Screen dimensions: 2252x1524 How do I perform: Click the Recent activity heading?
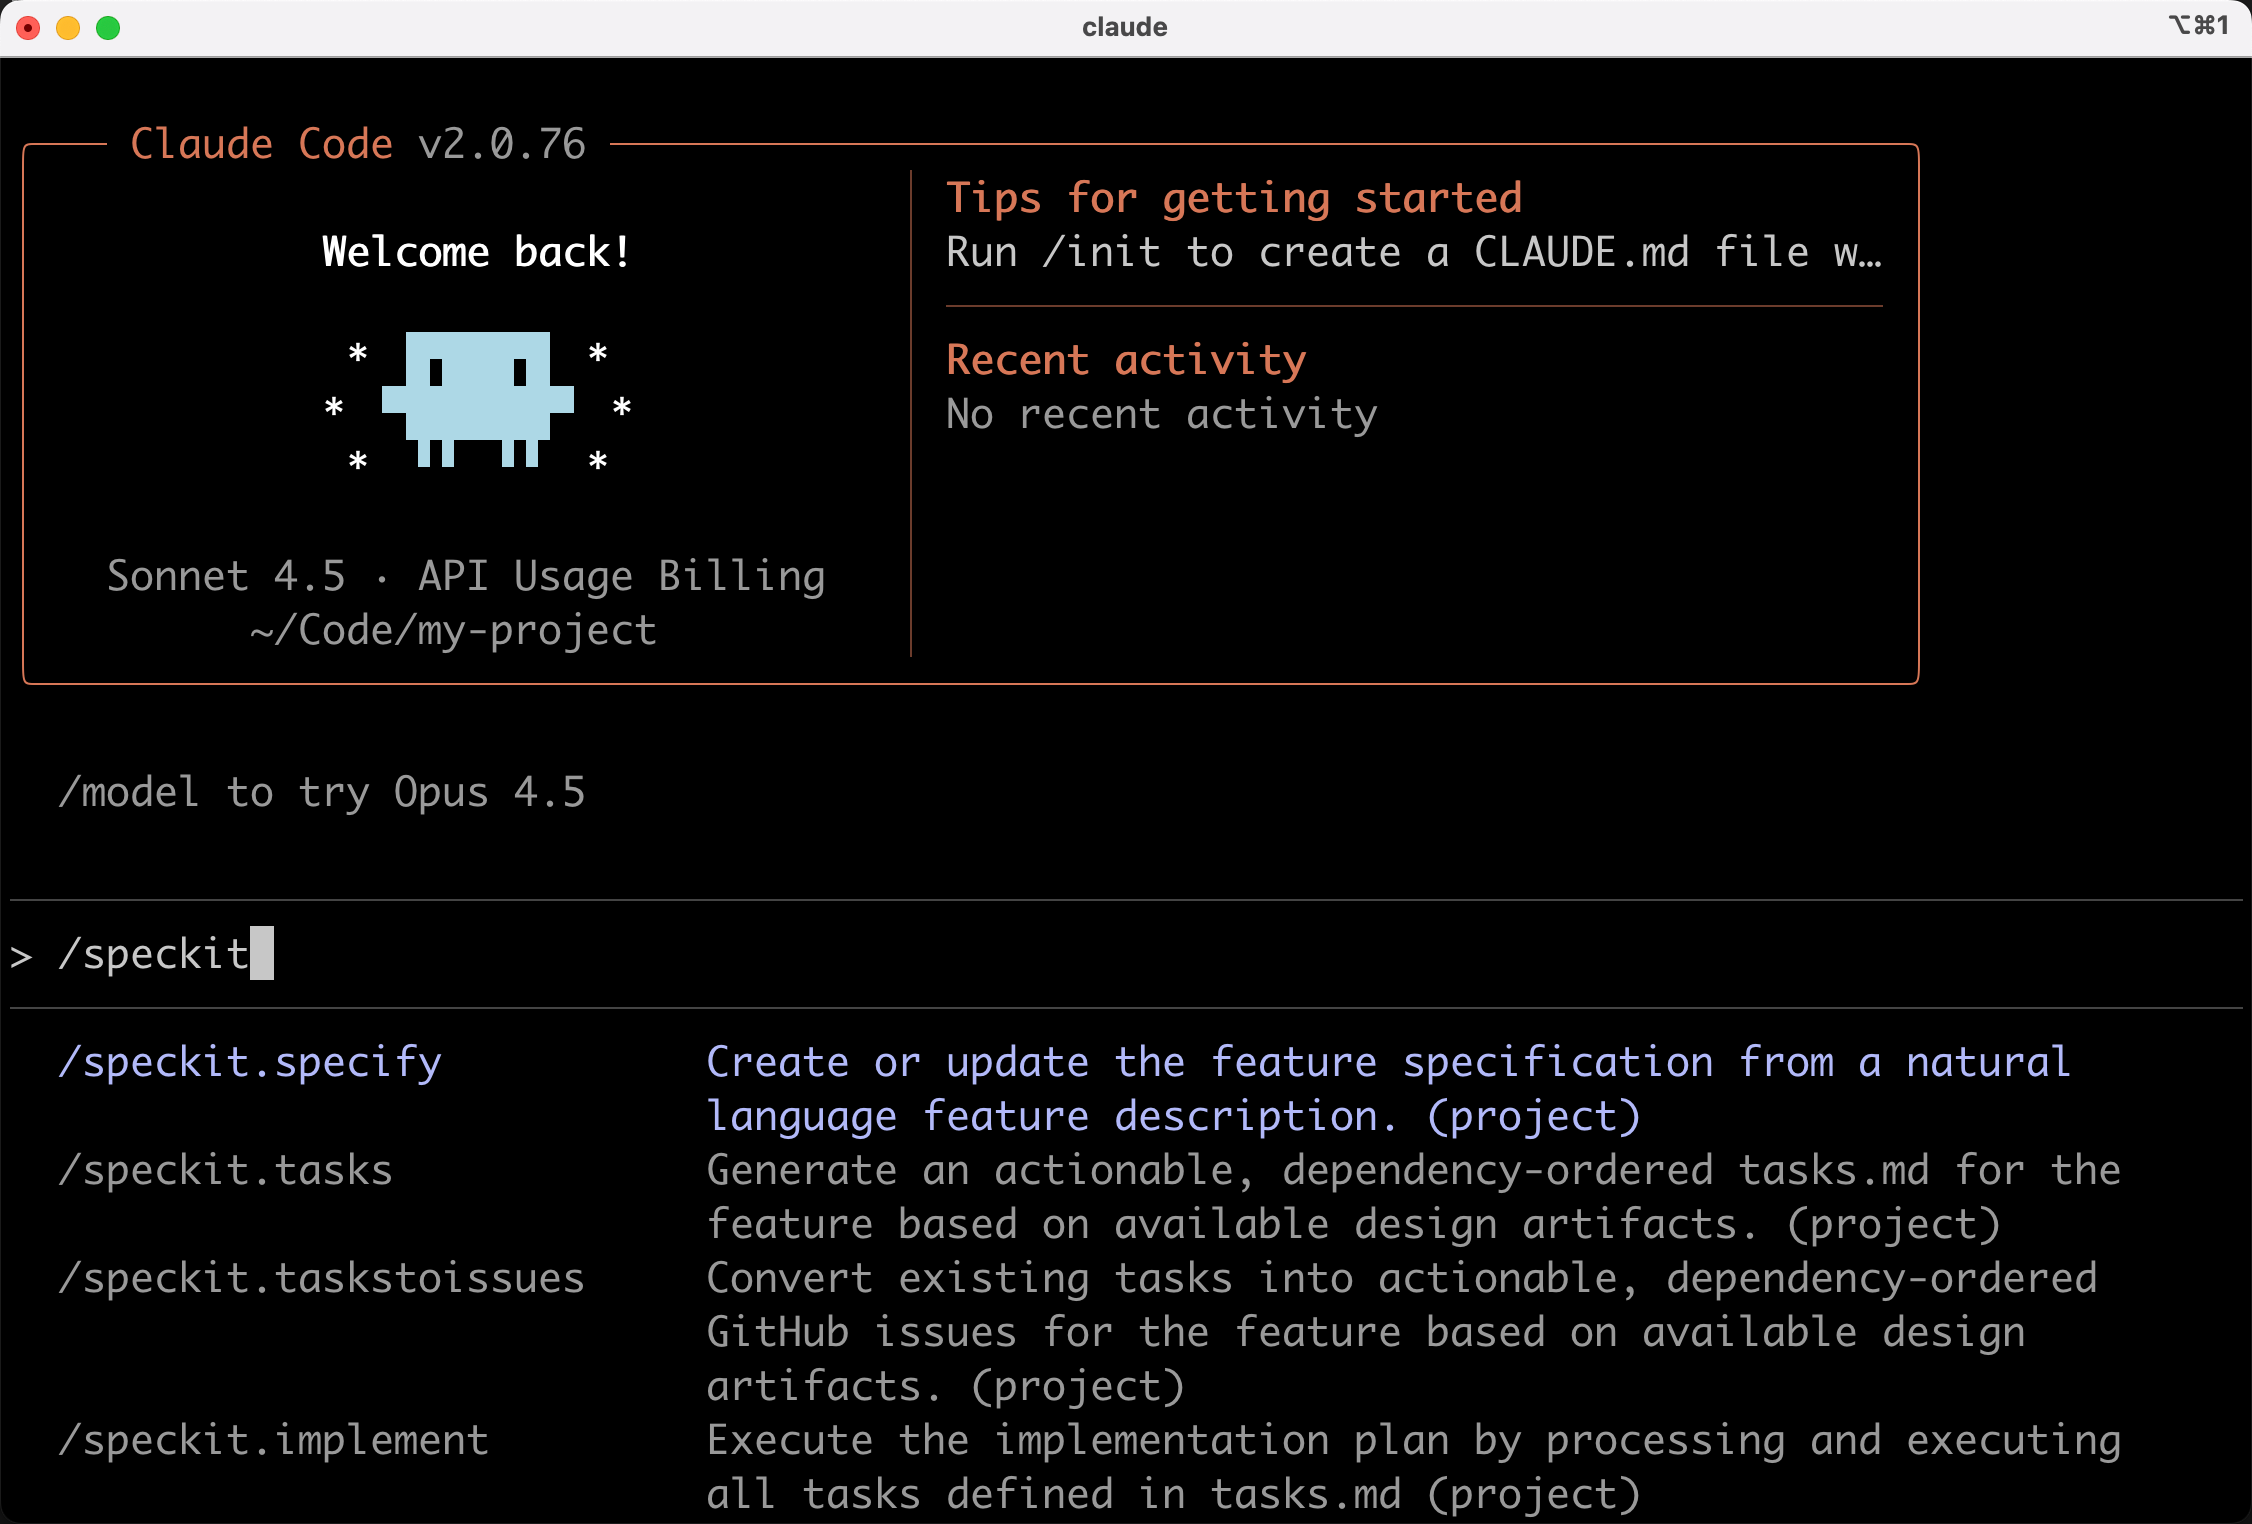point(1126,360)
